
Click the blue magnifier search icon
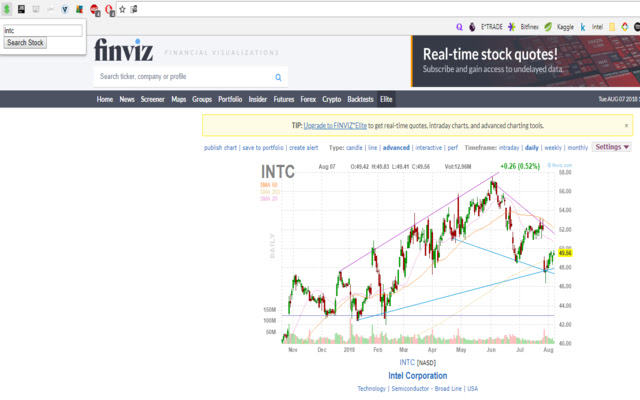(x=278, y=77)
